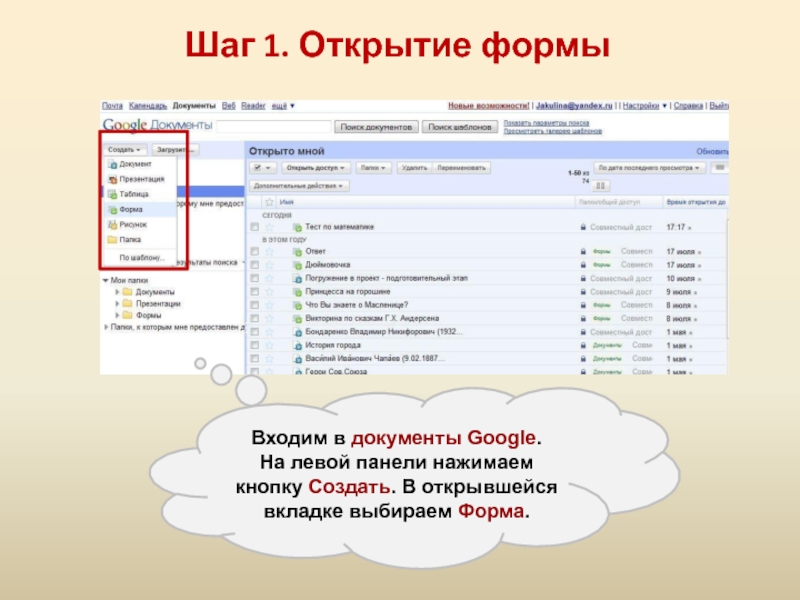Viewport: 800px width, 600px height.
Task: Open the select-all checkbox dropdown
Action: coord(263,168)
